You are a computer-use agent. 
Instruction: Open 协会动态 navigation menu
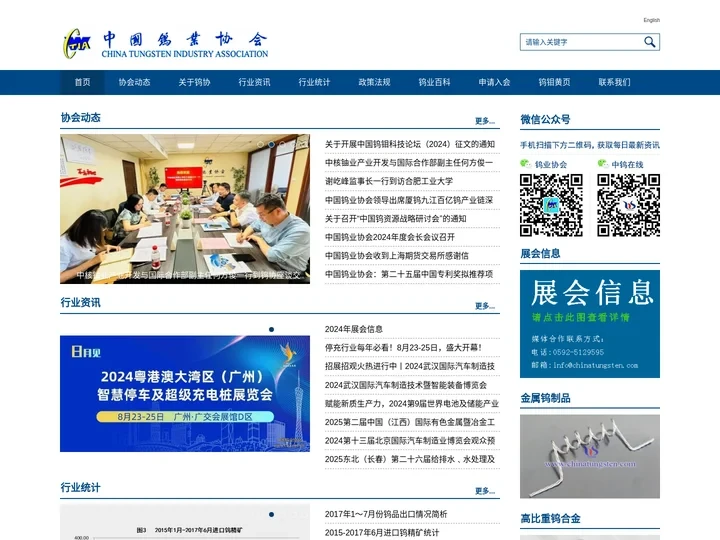(x=134, y=82)
